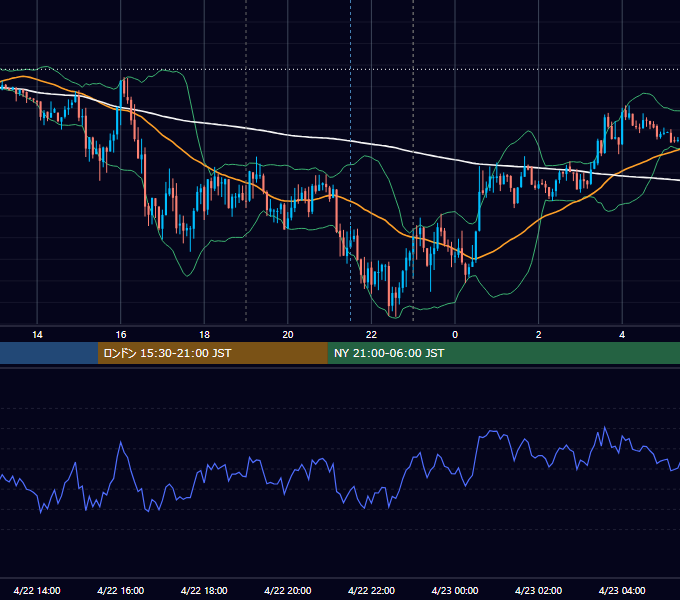Click the 18 hour axis label
680x600 pixels.
coord(204,335)
